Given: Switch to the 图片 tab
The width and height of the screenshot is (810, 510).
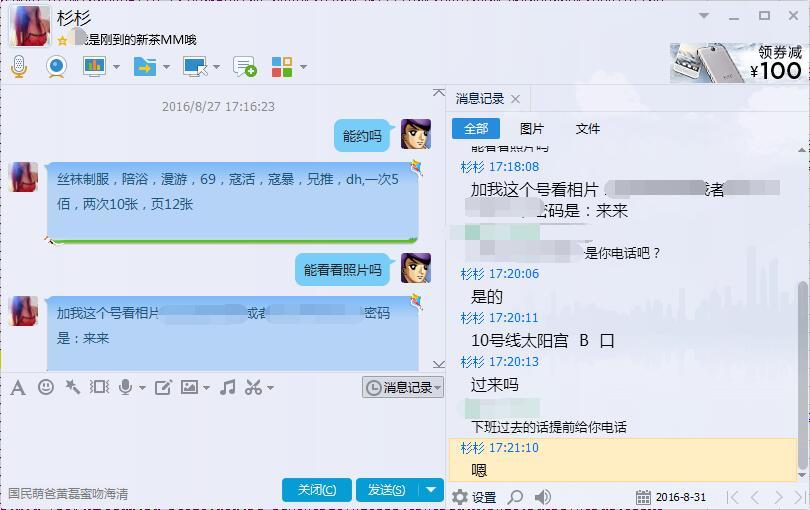Looking at the screenshot, I should pyautogui.click(x=532, y=129).
